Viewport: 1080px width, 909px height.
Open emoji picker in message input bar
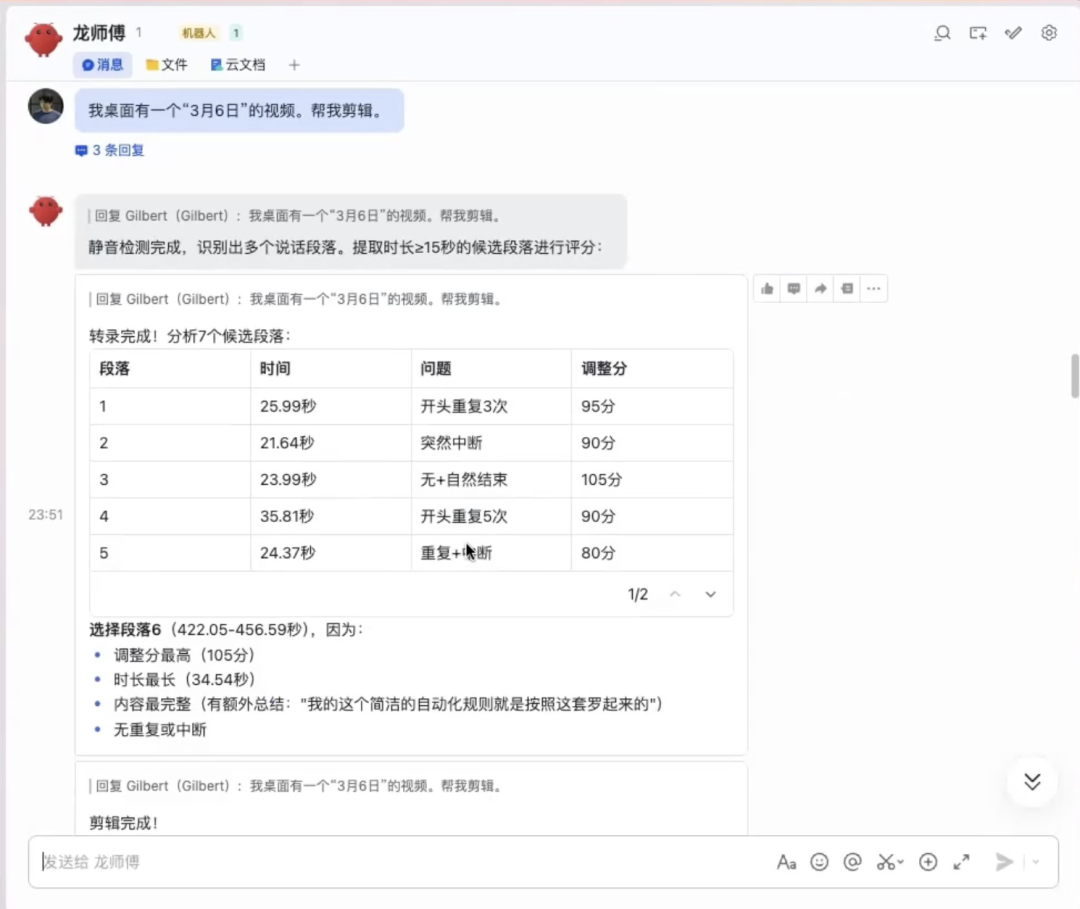tap(819, 862)
